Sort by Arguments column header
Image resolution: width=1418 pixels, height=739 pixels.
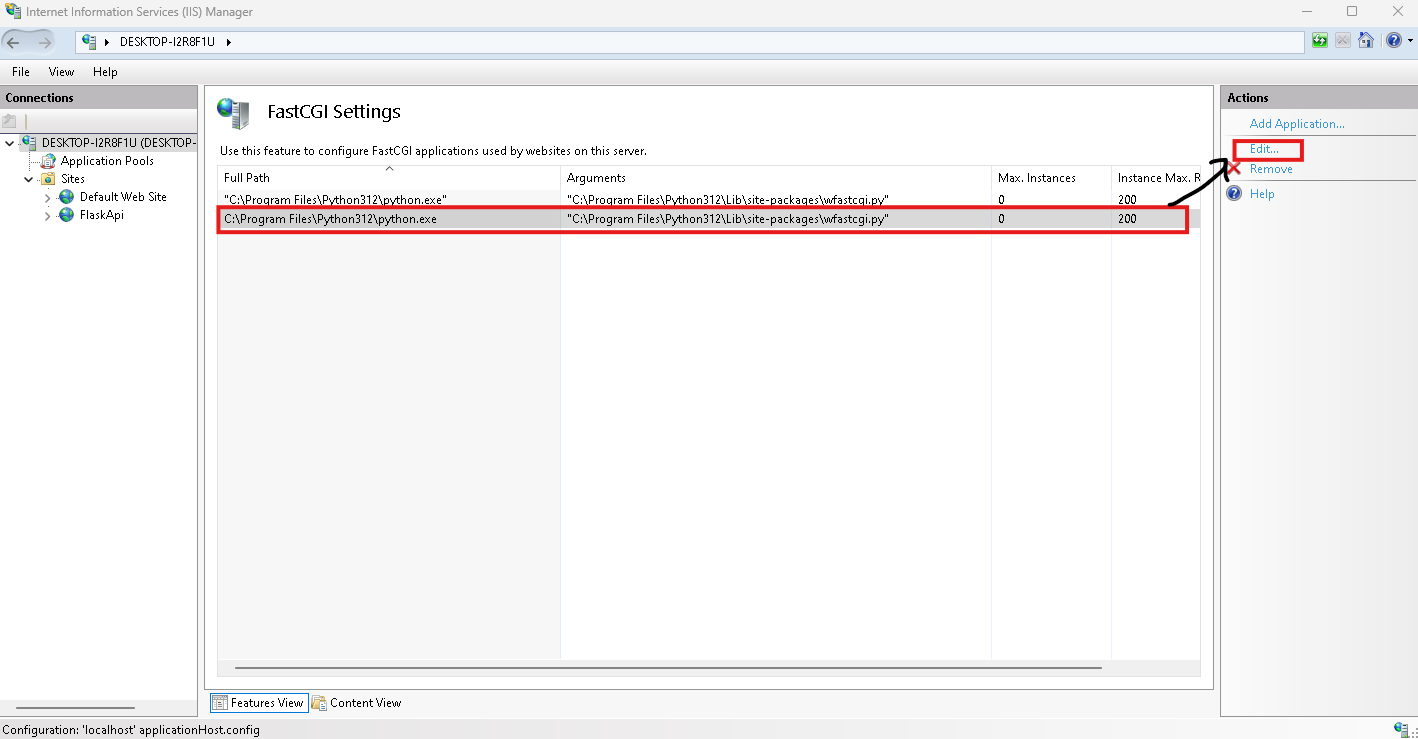776,177
